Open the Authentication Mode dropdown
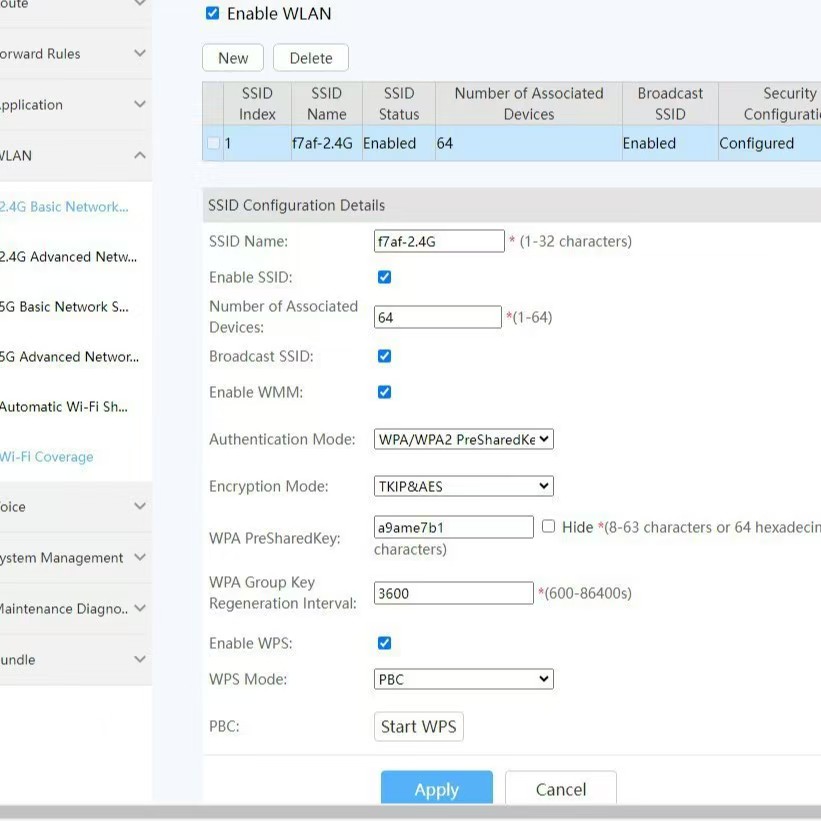The image size is (821, 821). (x=464, y=439)
